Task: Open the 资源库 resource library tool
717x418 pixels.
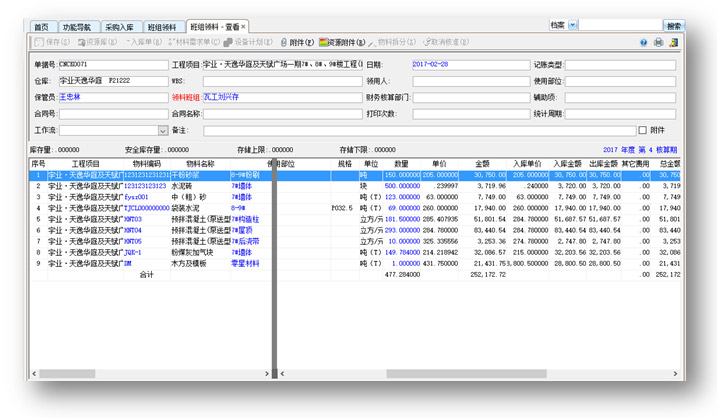Action: pos(96,42)
